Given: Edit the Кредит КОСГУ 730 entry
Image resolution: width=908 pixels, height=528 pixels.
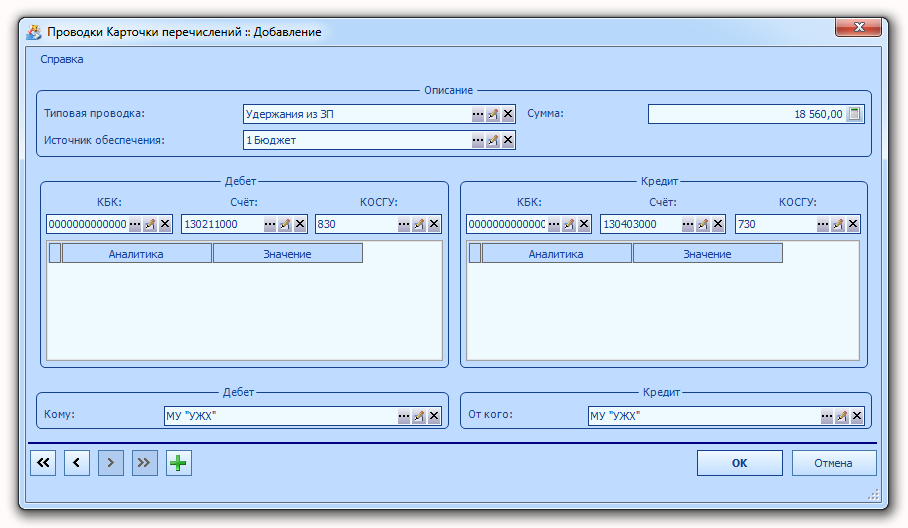Looking at the screenshot, I should click(x=838, y=224).
